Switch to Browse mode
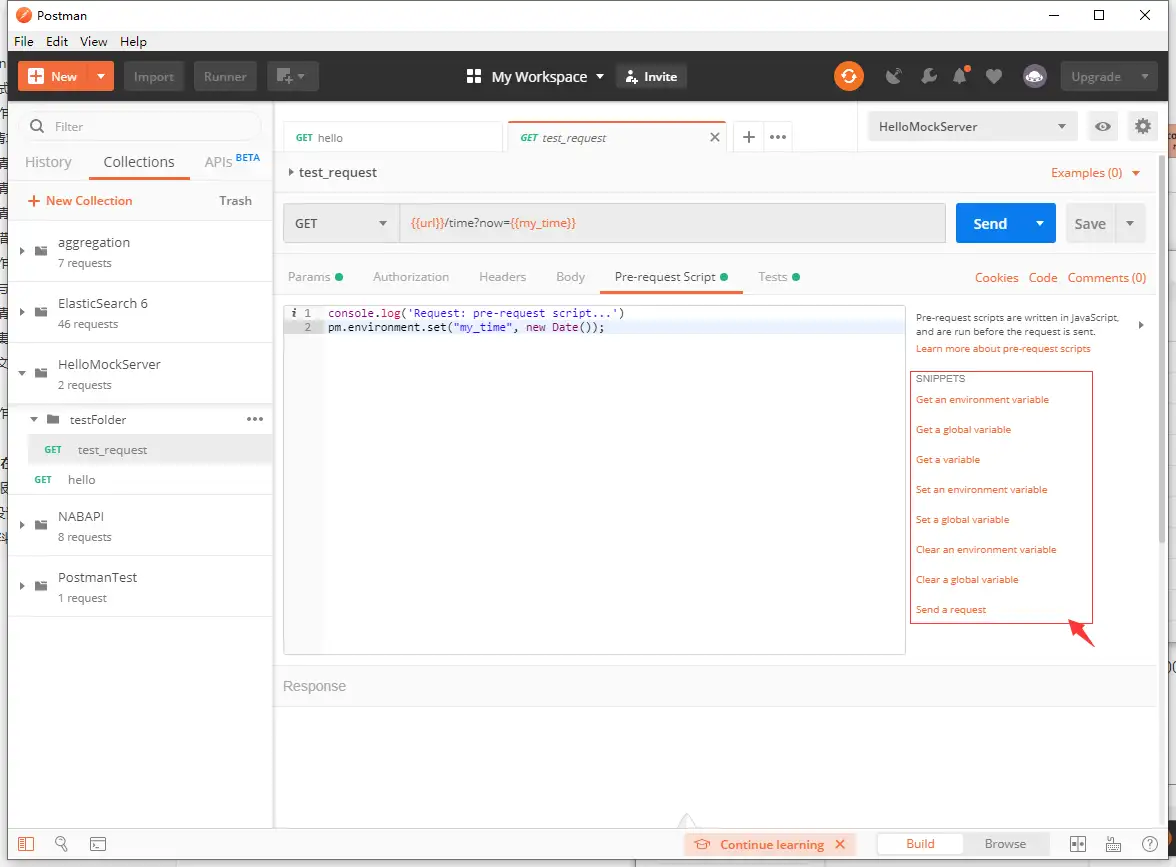The height and width of the screenshot is (867, 1176). [x=1005, y=844]
